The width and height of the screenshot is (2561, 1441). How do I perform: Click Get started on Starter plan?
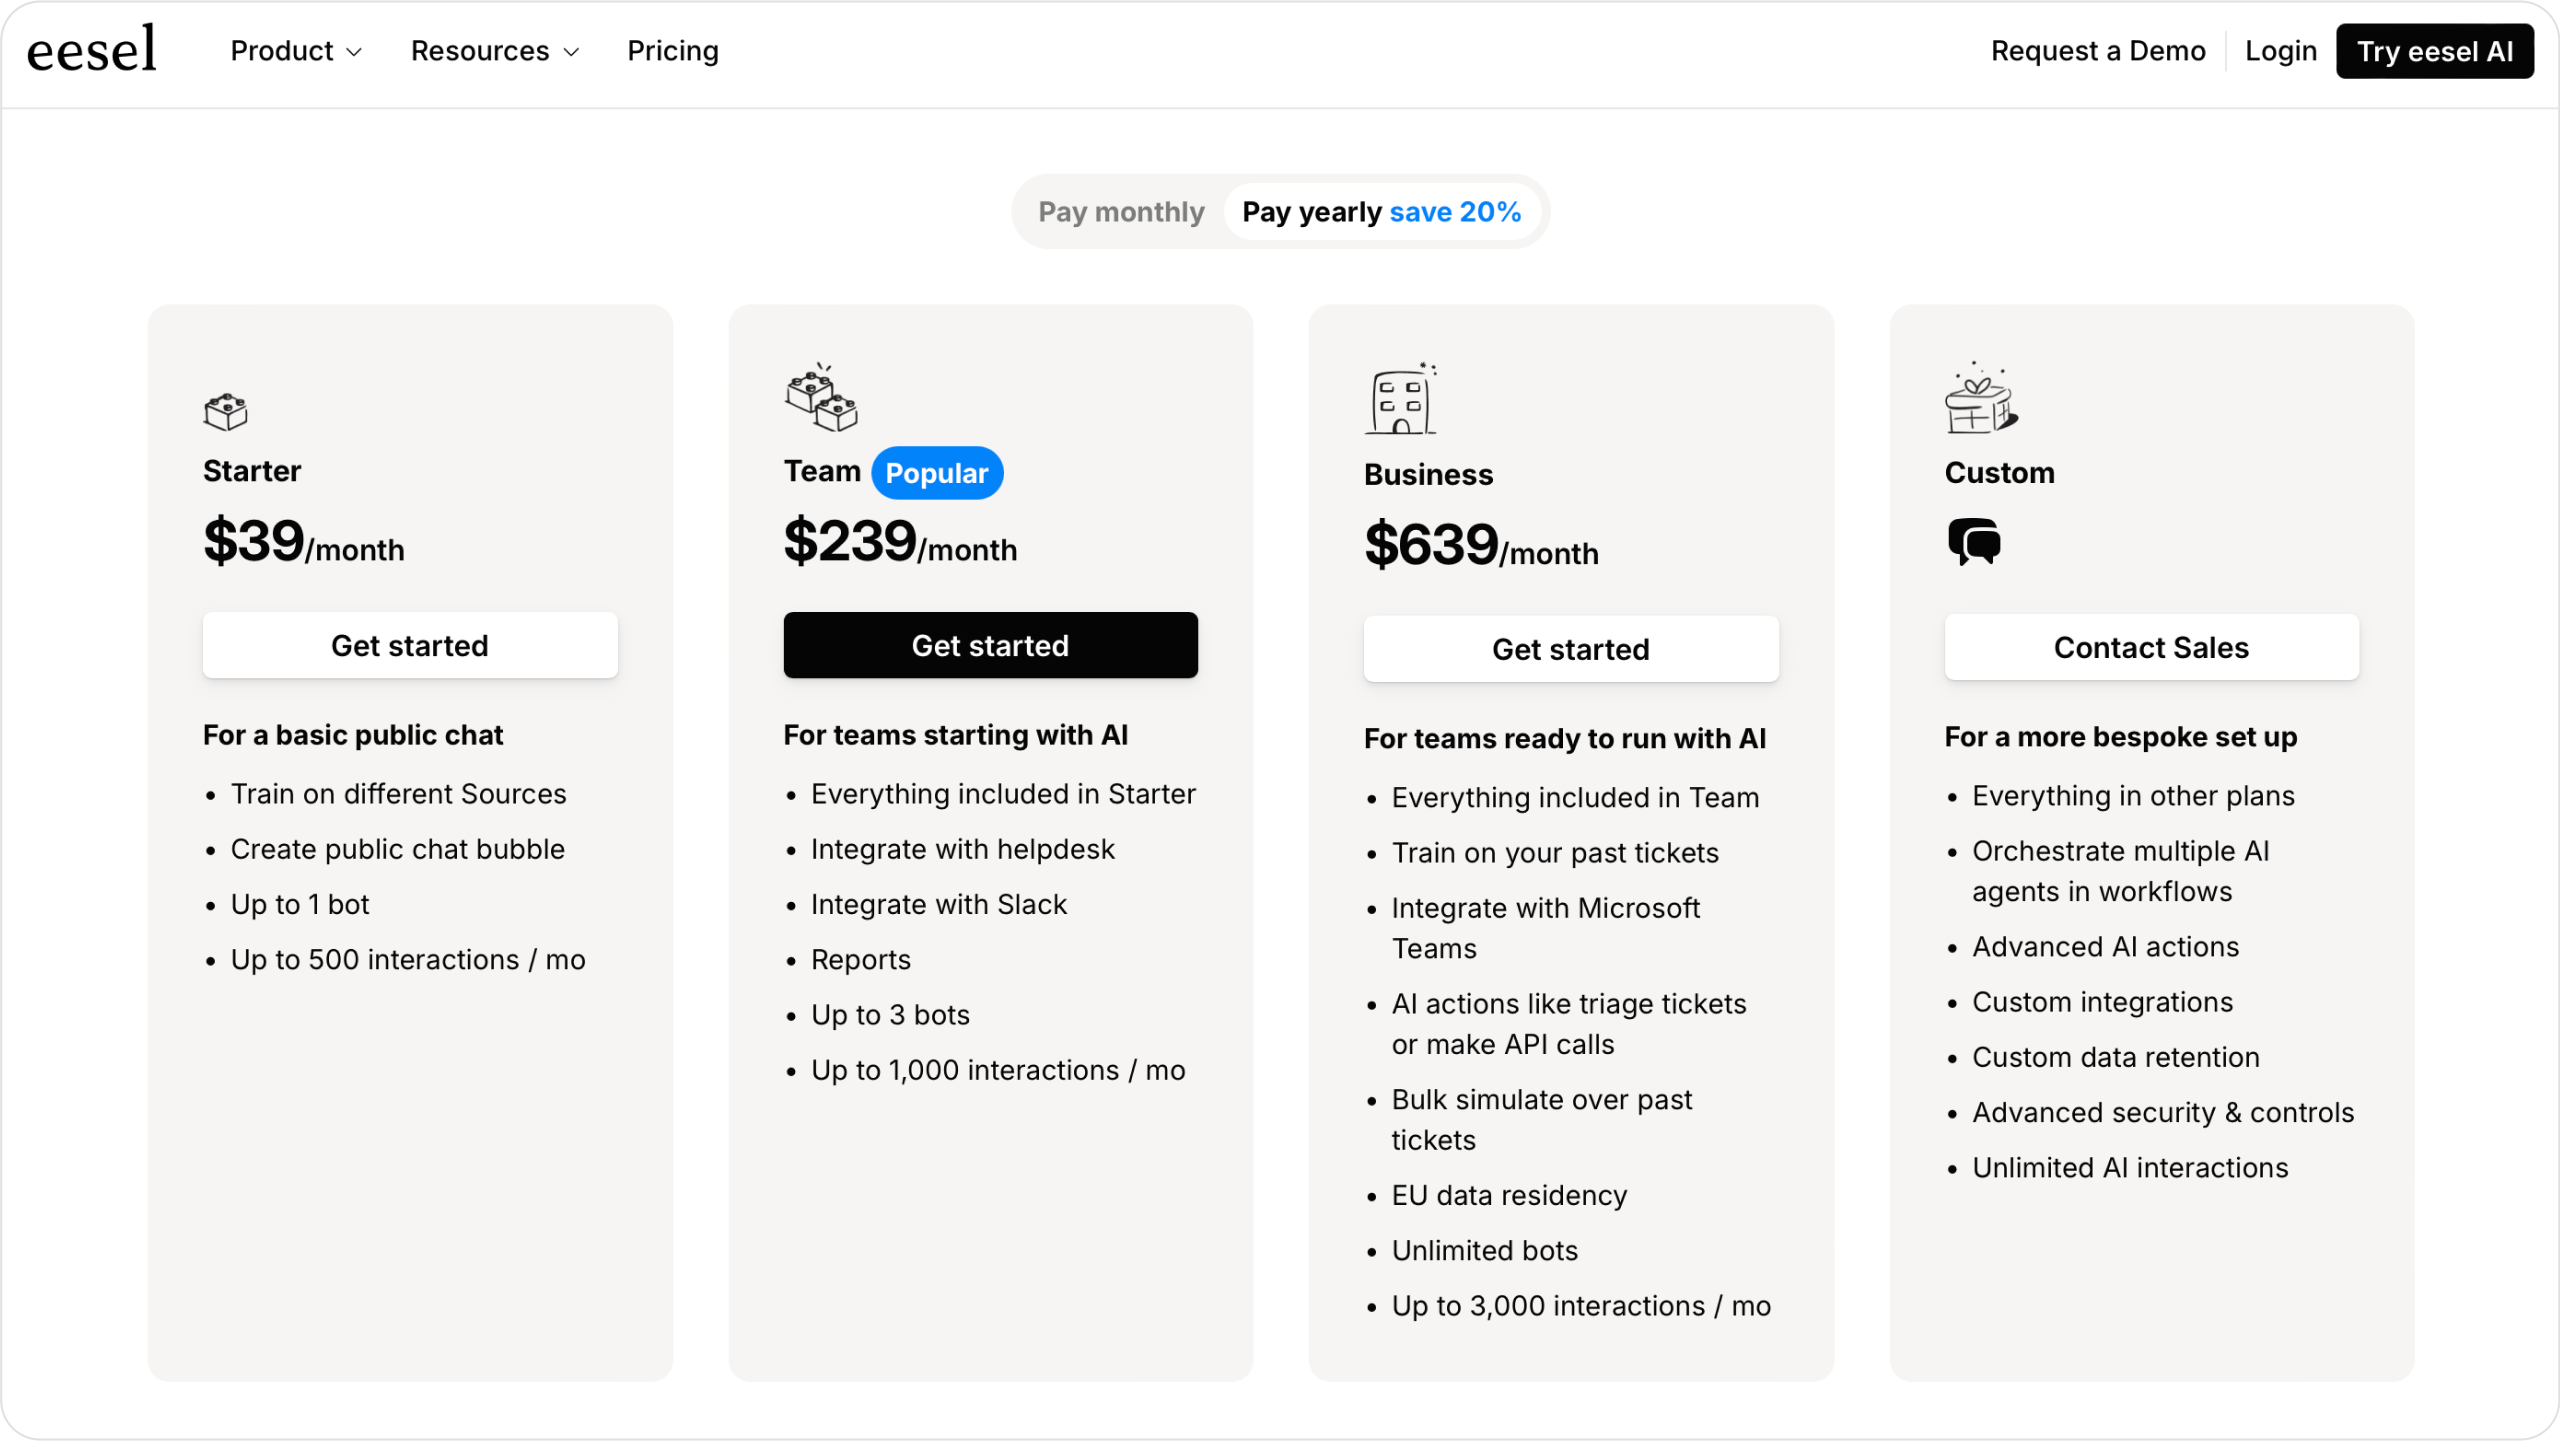tap(410, 646)
